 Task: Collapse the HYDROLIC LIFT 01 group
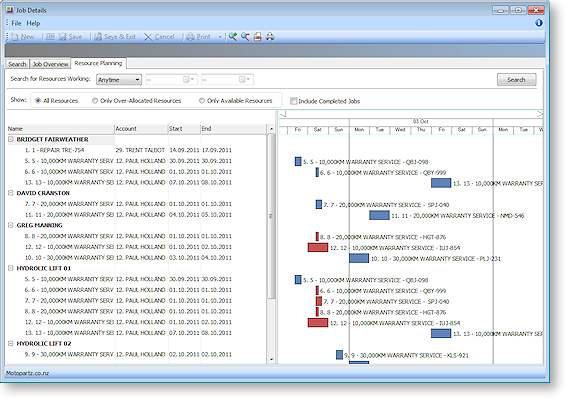tap(11, 268)
